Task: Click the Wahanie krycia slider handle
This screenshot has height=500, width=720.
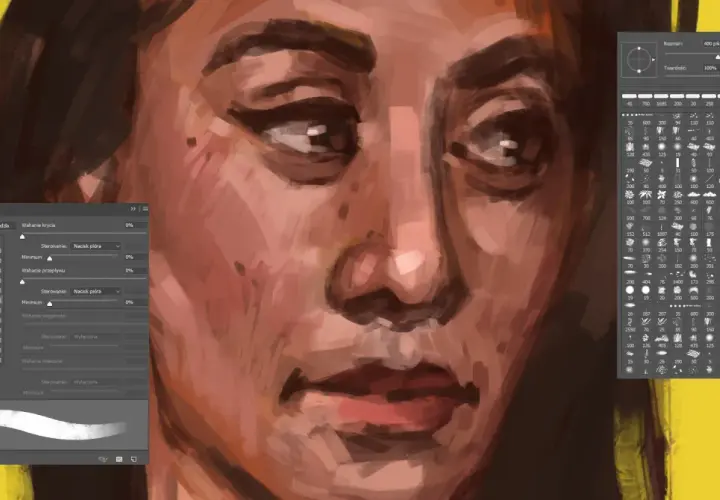Action: [x=22, y=236]
